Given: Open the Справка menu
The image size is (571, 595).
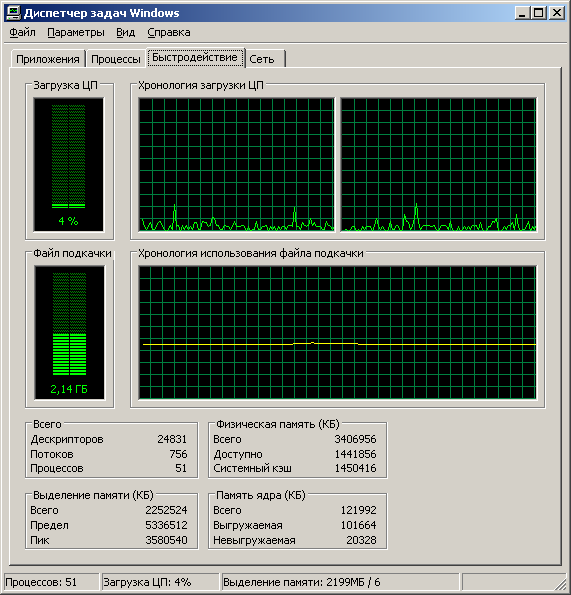Looking at the screenshot, I should click(x=169, y=33).
